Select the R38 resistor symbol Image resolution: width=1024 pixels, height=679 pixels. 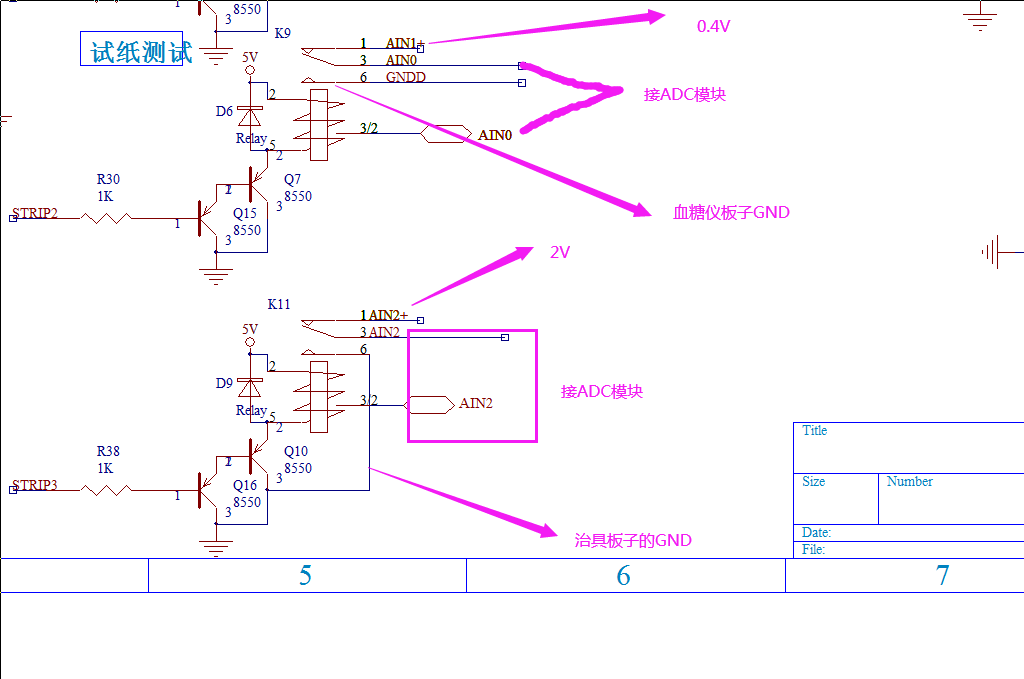(x=106, y=490)
